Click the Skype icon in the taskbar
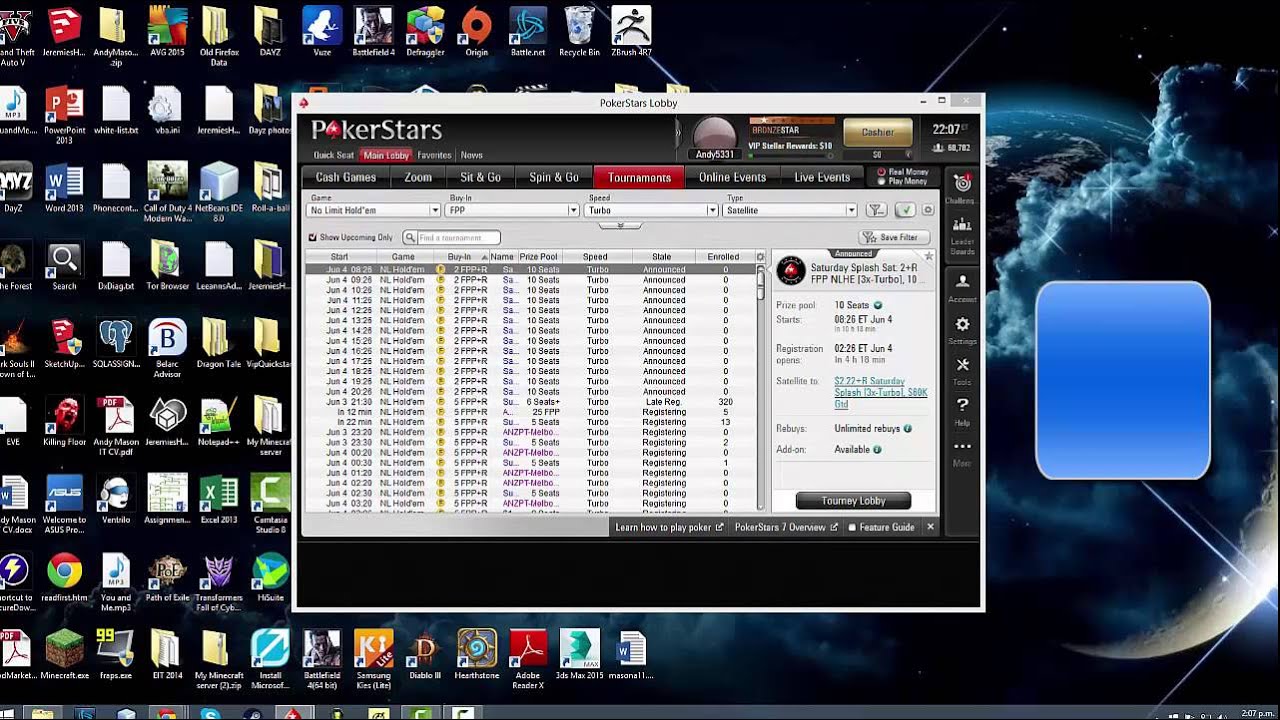1280x720 pixels. point(209,714)
